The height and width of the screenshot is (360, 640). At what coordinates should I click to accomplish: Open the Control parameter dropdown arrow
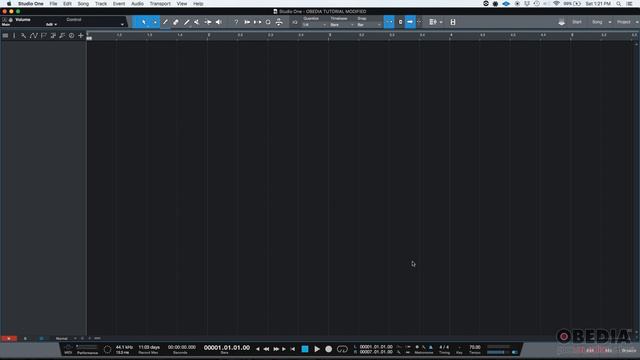122,25
